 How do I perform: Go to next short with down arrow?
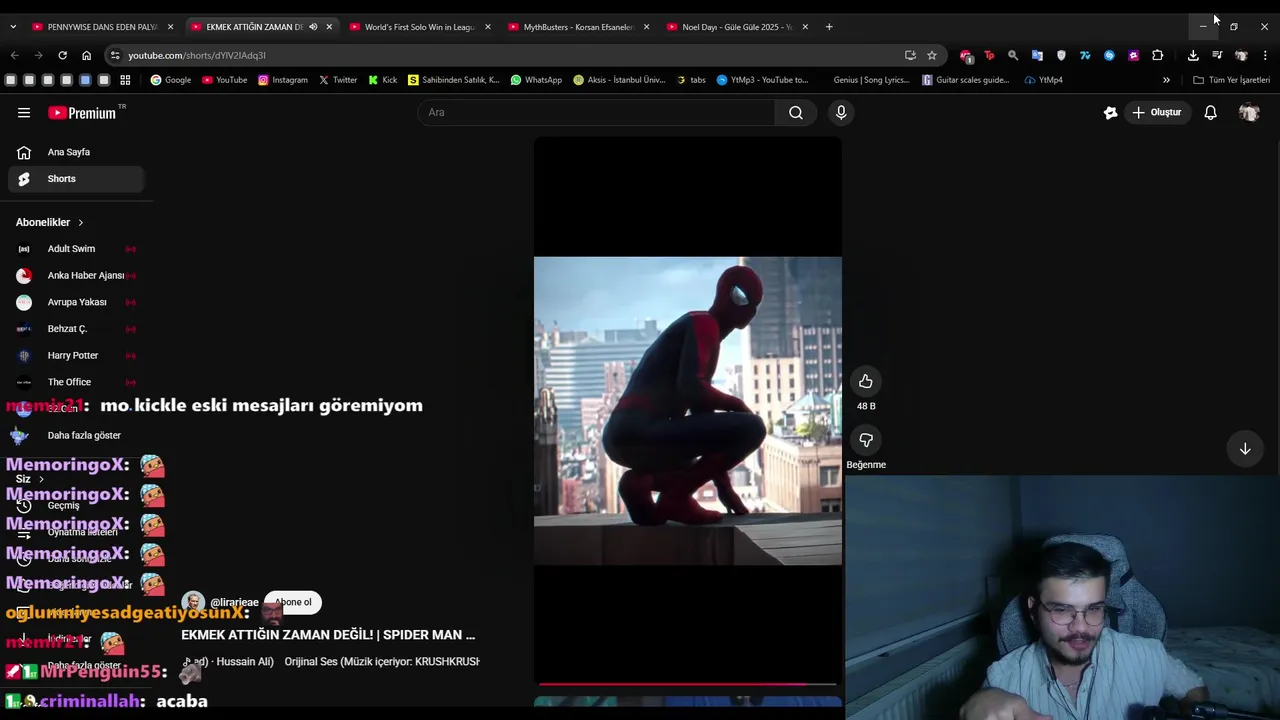point(1245,449)
